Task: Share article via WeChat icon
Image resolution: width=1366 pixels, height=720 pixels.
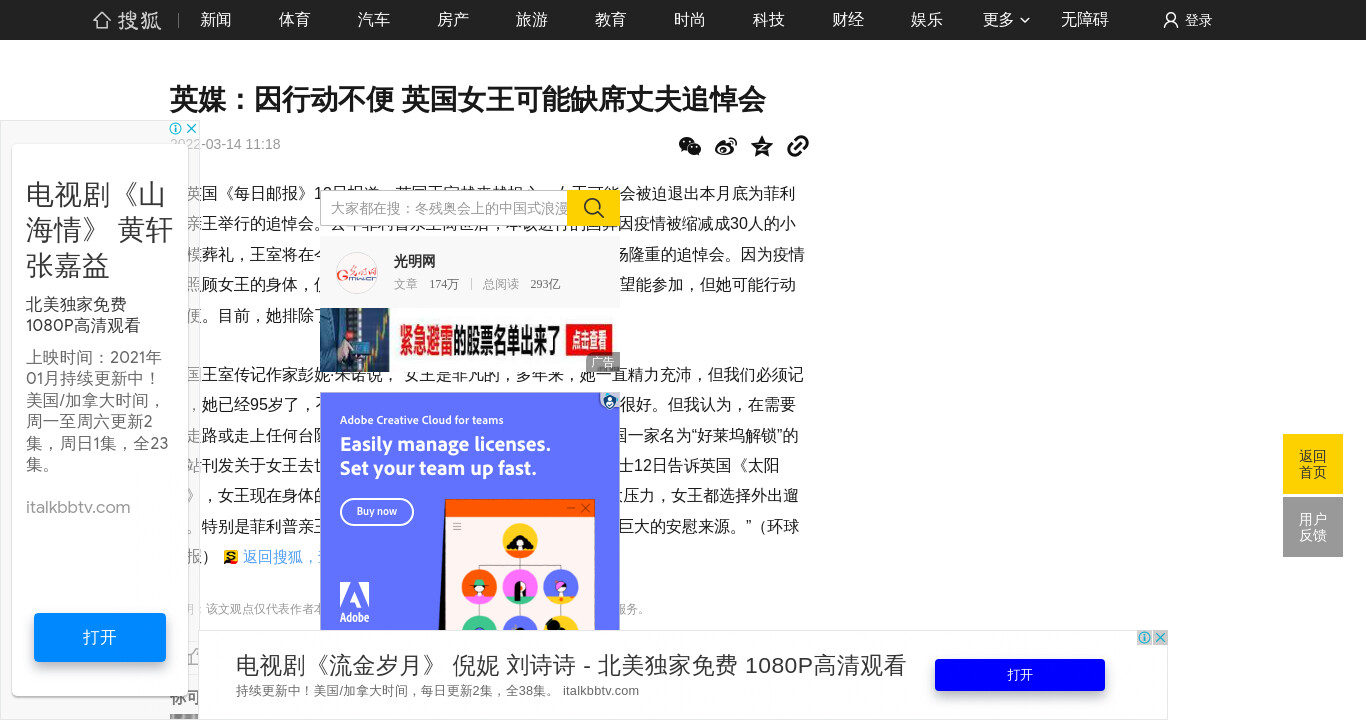Action: coord(690,147)
